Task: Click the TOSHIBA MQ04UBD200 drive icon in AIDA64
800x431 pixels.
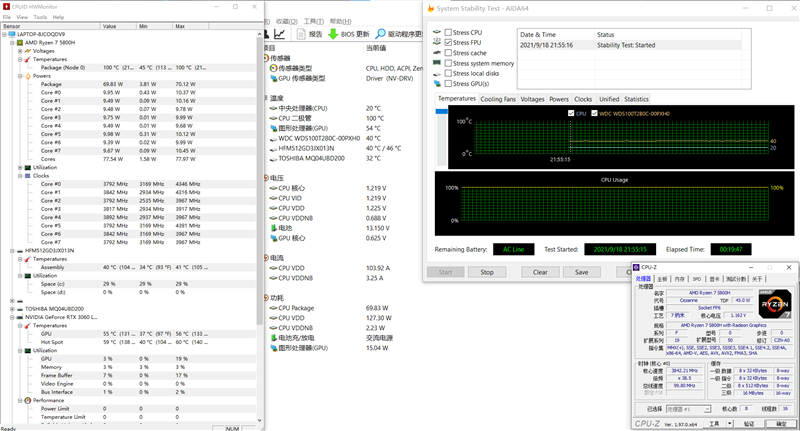Action: 273,159
